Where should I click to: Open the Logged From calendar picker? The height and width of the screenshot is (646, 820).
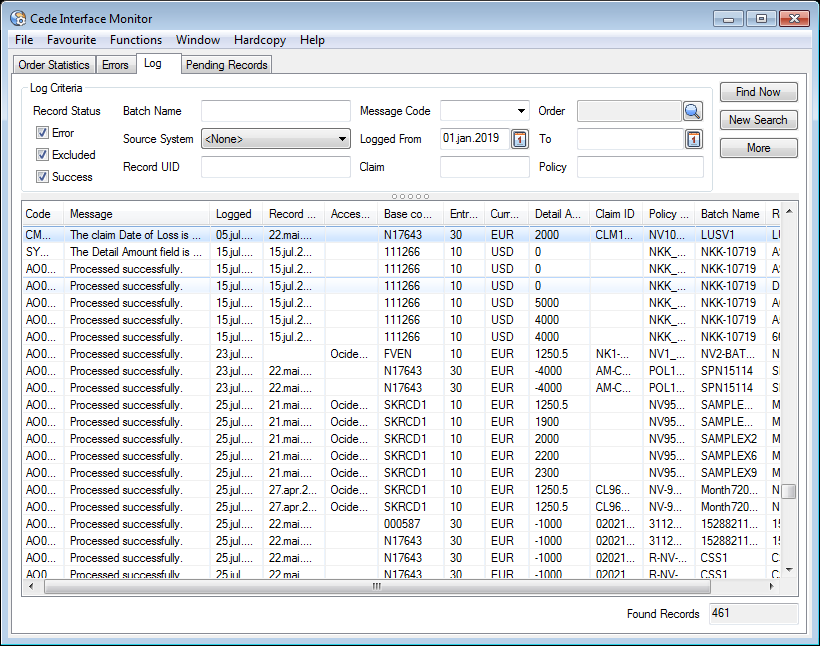click(x=520, y=139)
